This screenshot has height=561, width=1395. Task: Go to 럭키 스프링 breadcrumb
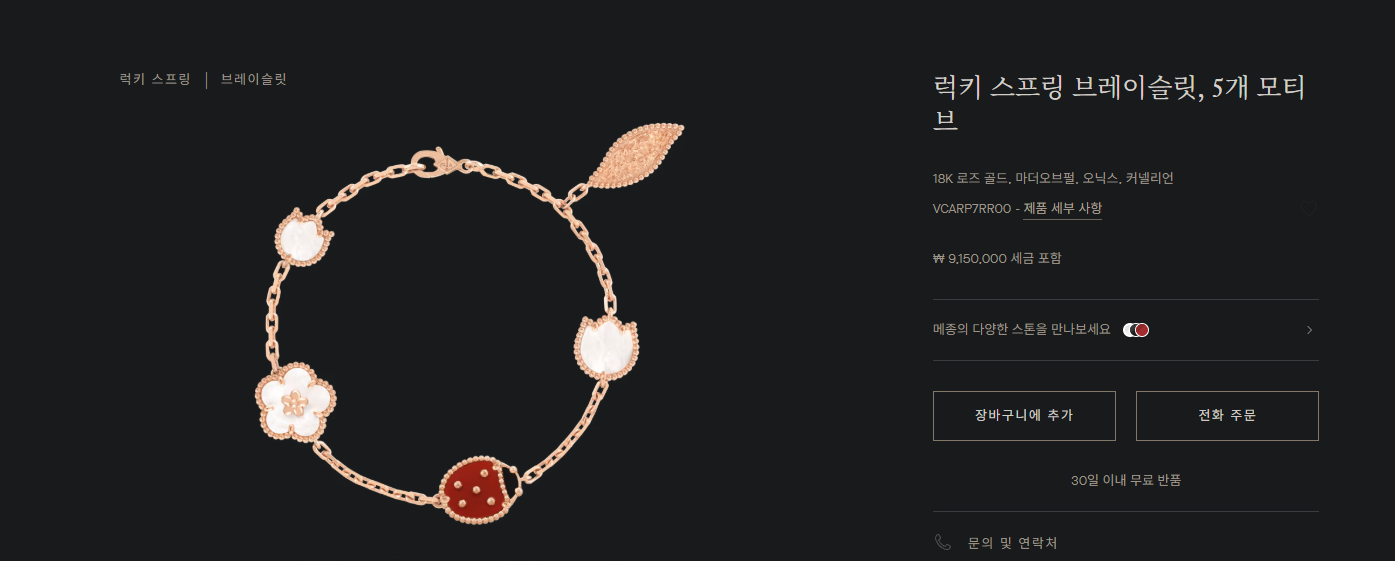pos(154,79)
